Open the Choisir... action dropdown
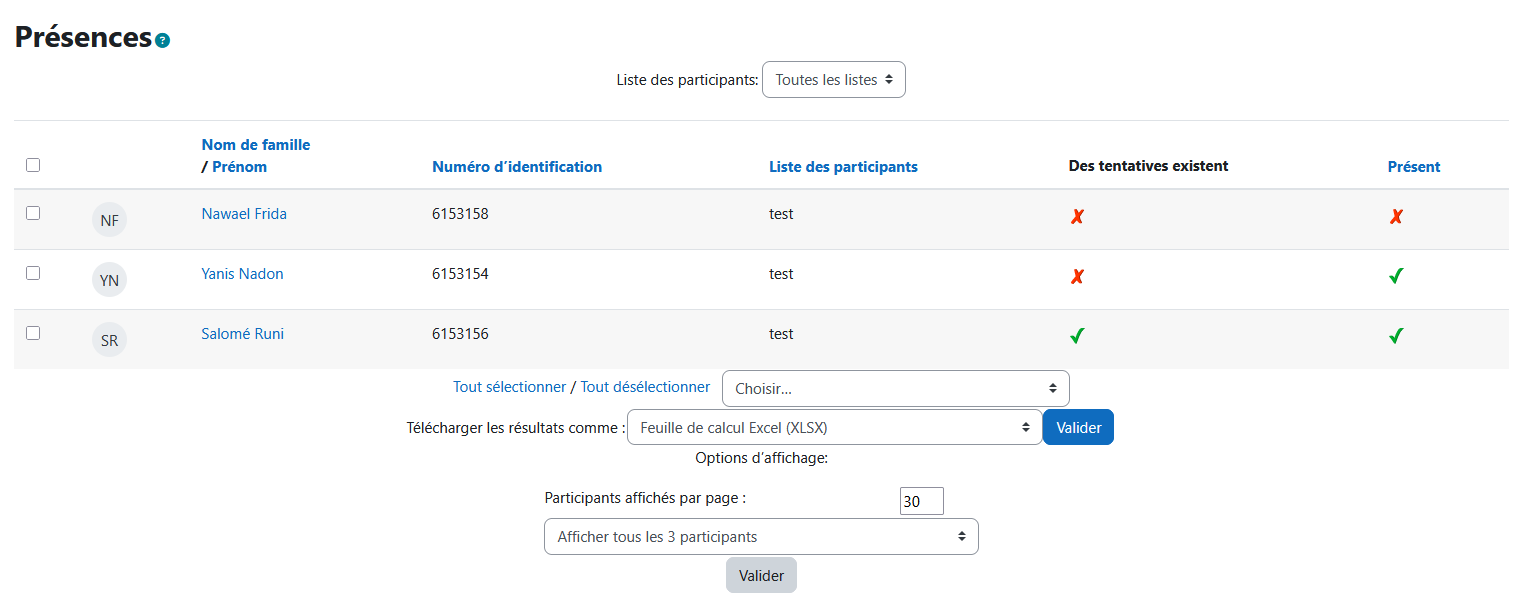This screenshot has height=603, width=1521. (896, 388)
